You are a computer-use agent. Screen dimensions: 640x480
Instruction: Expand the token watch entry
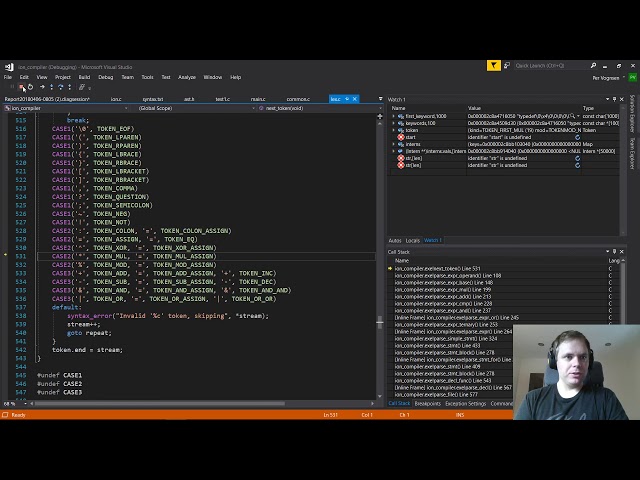(393, 130)
